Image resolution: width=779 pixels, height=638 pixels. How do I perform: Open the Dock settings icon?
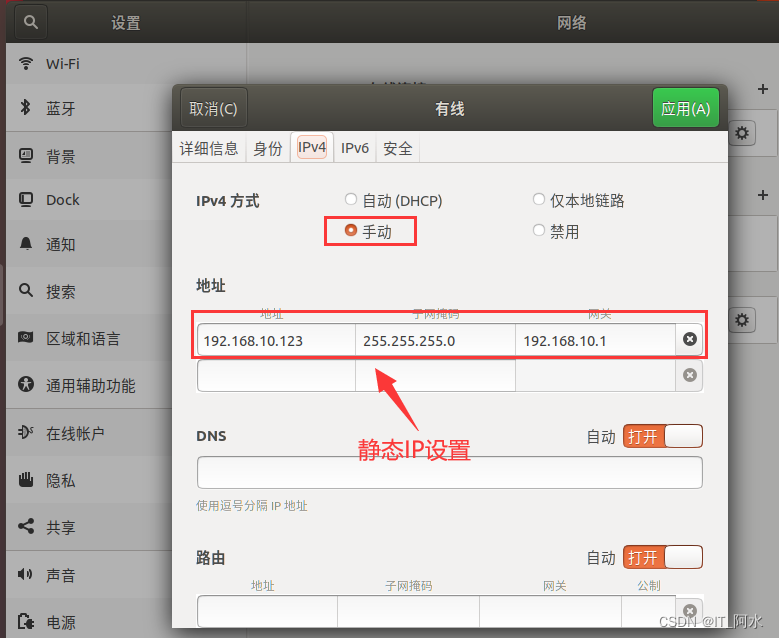(26, 200)
